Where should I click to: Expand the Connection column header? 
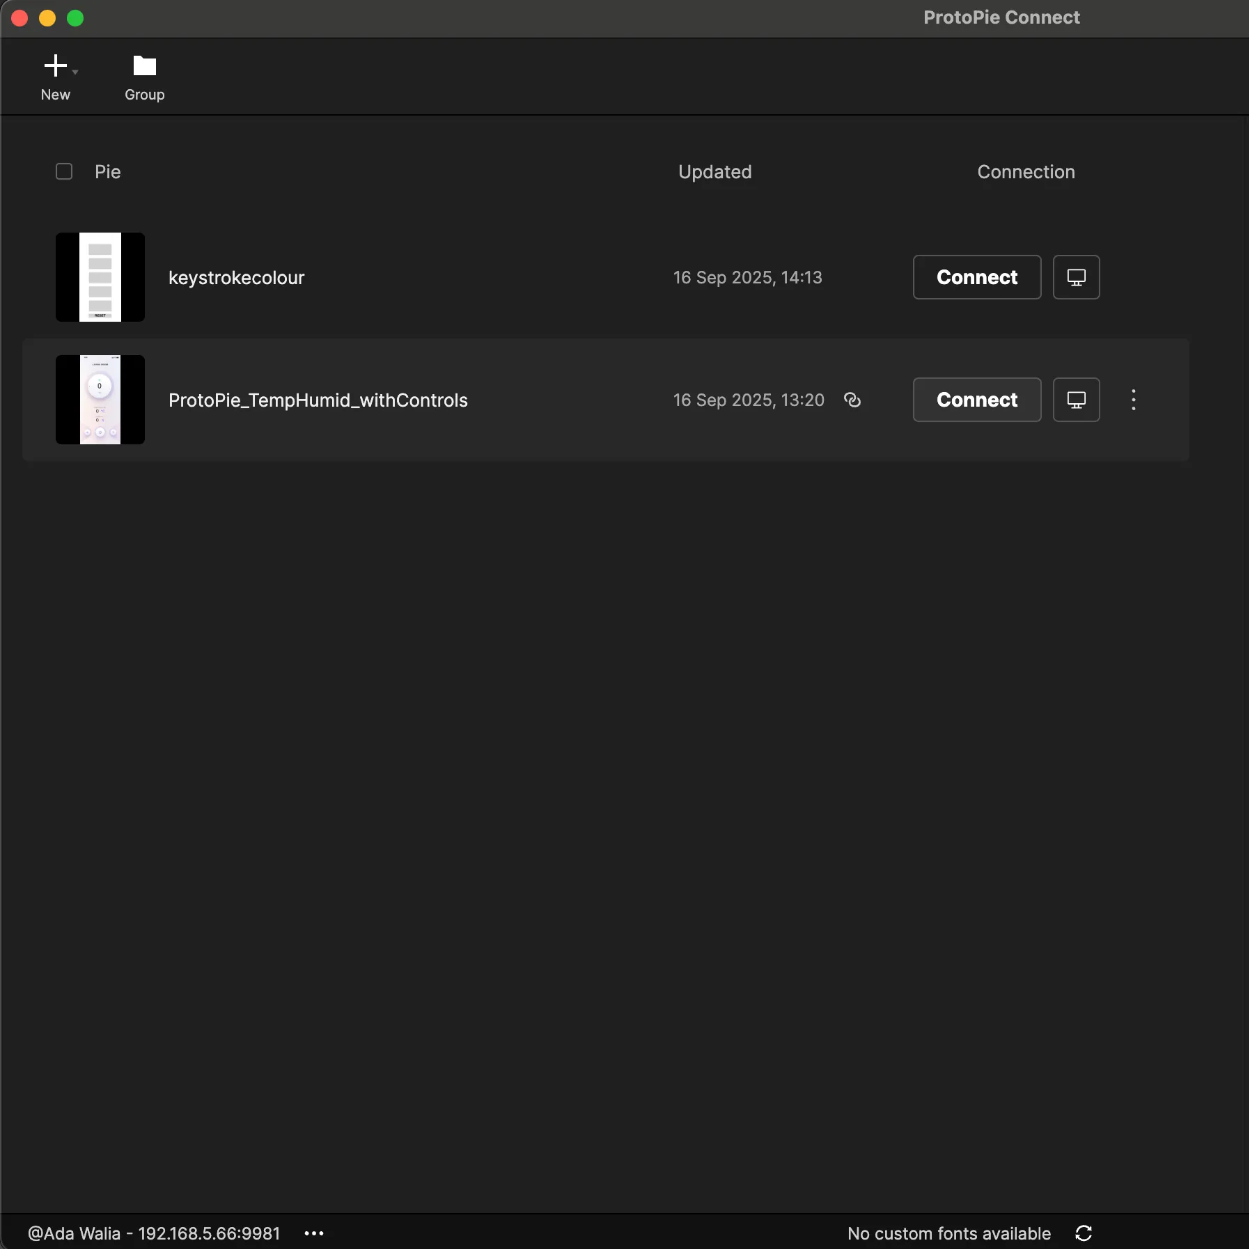1026,171
